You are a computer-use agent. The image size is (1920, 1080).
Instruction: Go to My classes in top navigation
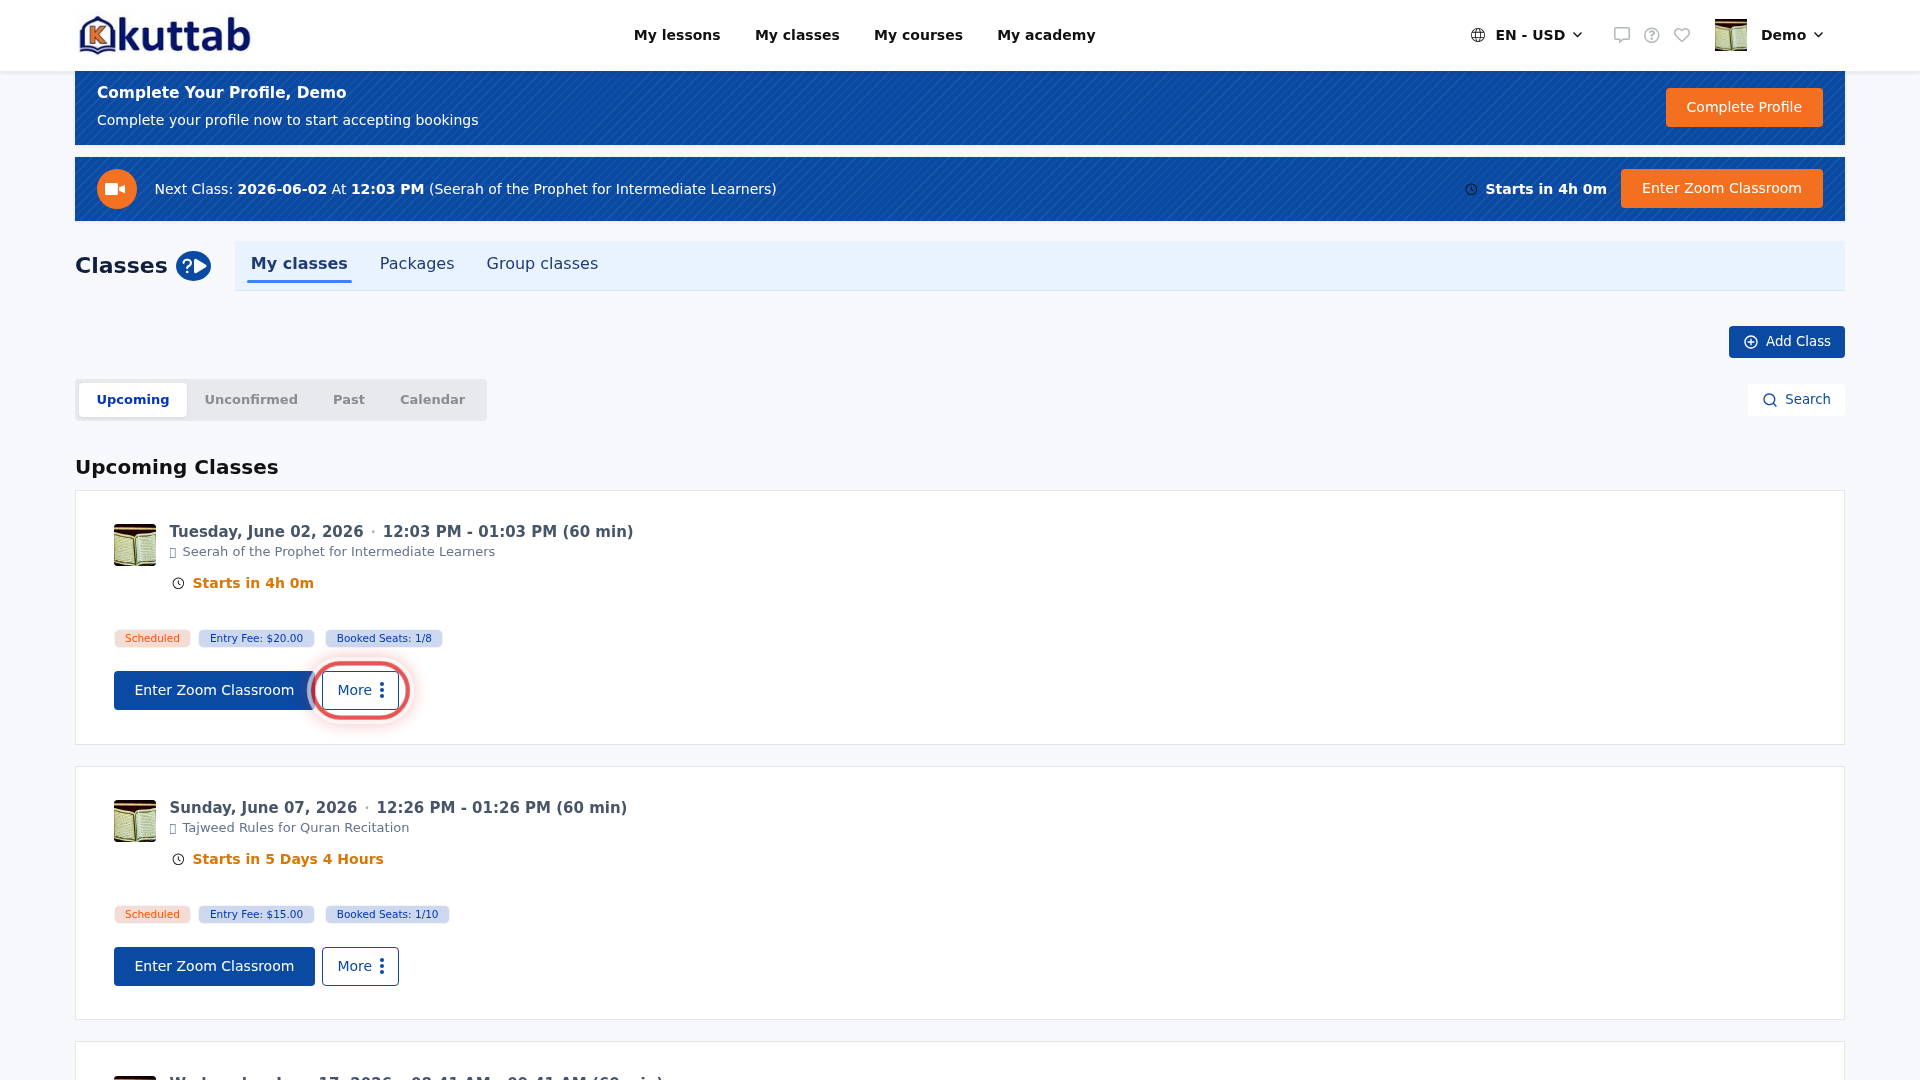(797, 35)
